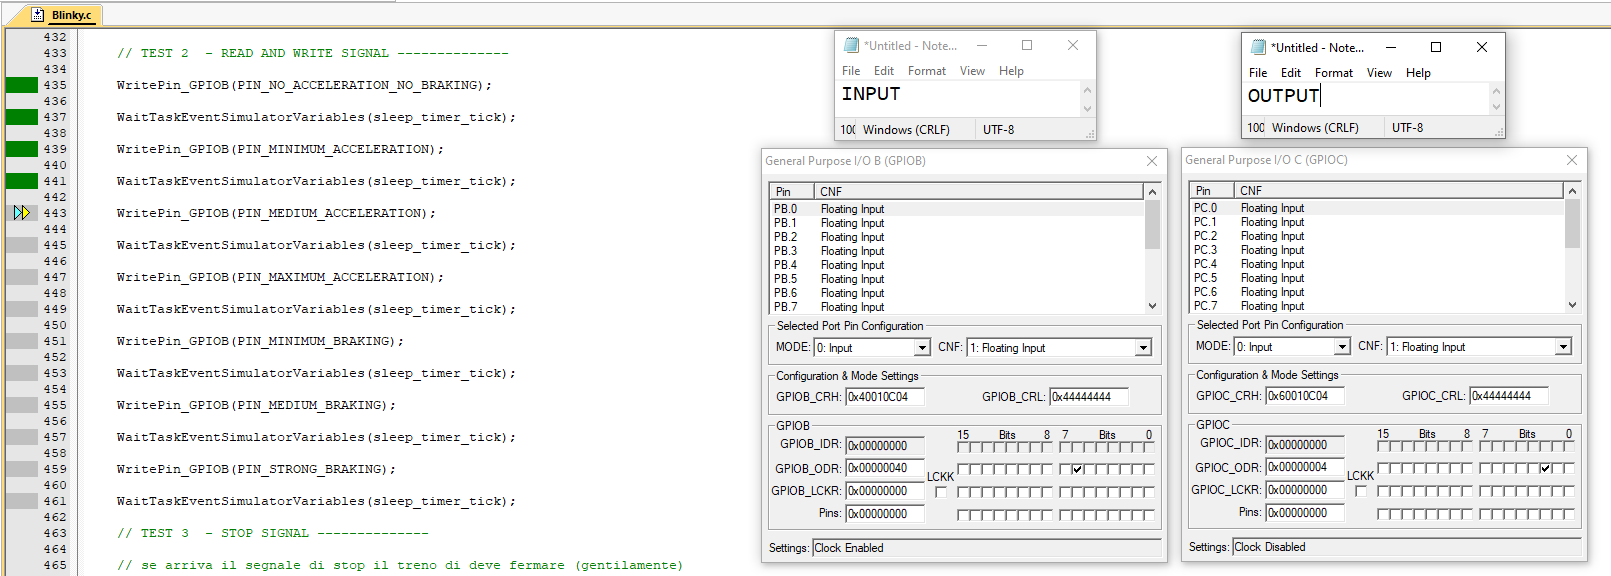Select the PB.0 row in the pin list
This screenshot has height=576, width=1611.
[x=957, y=209]
